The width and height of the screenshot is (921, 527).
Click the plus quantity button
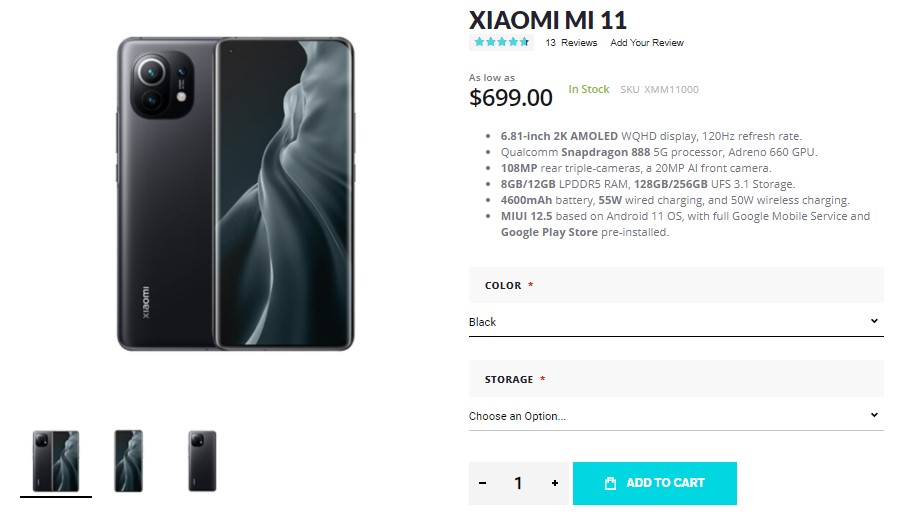[x=555, y=483]
